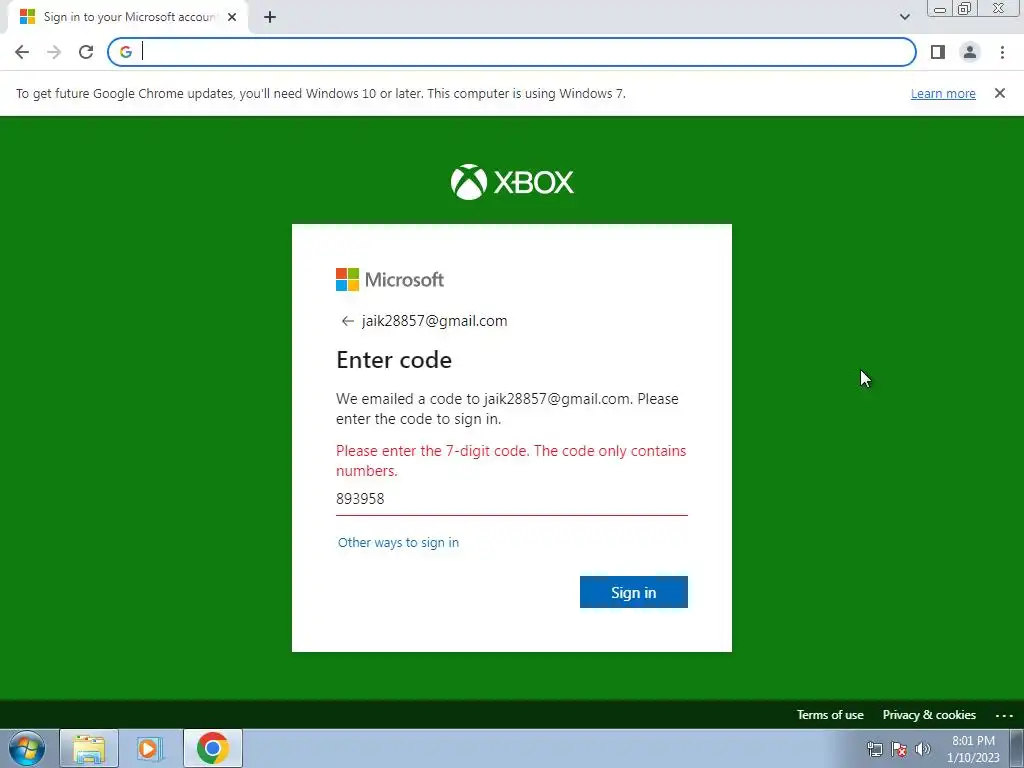The image size is (1024, 768).
Task: Open File Explorer from the taskbar
Action: pyautogui.click(x=89, y=748)
